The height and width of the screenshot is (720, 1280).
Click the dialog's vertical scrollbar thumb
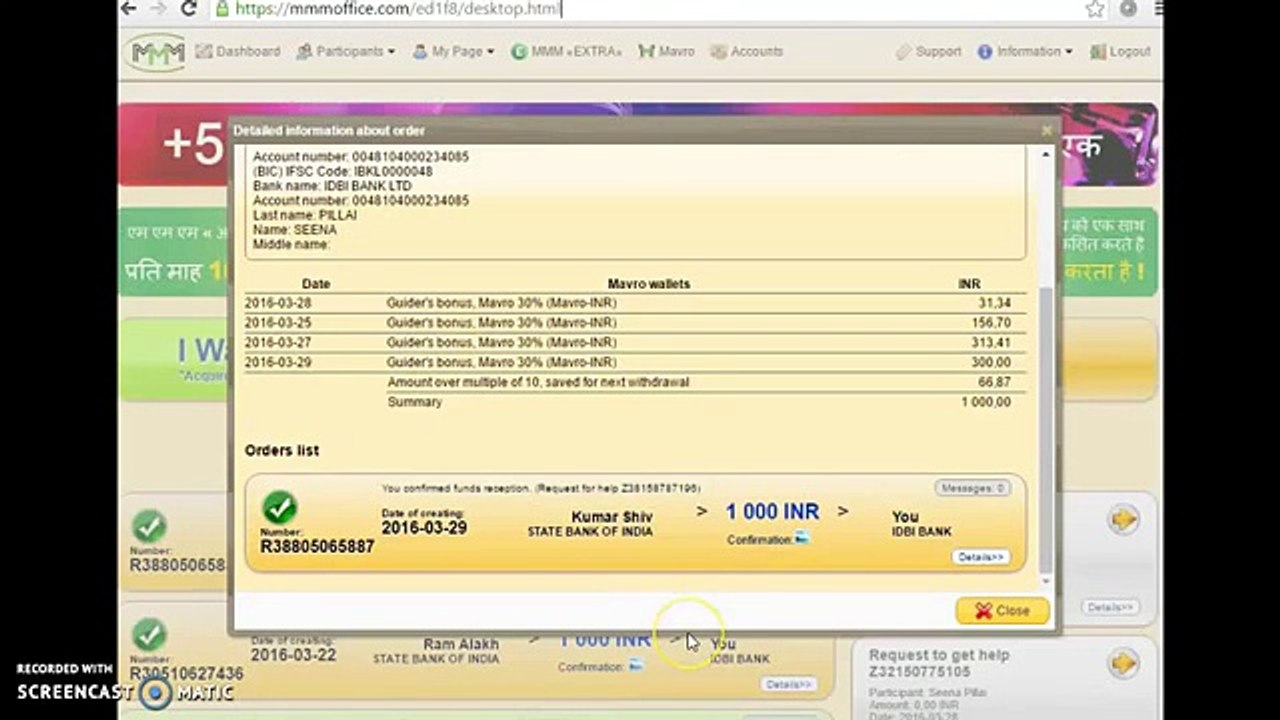coord(1047,430)
